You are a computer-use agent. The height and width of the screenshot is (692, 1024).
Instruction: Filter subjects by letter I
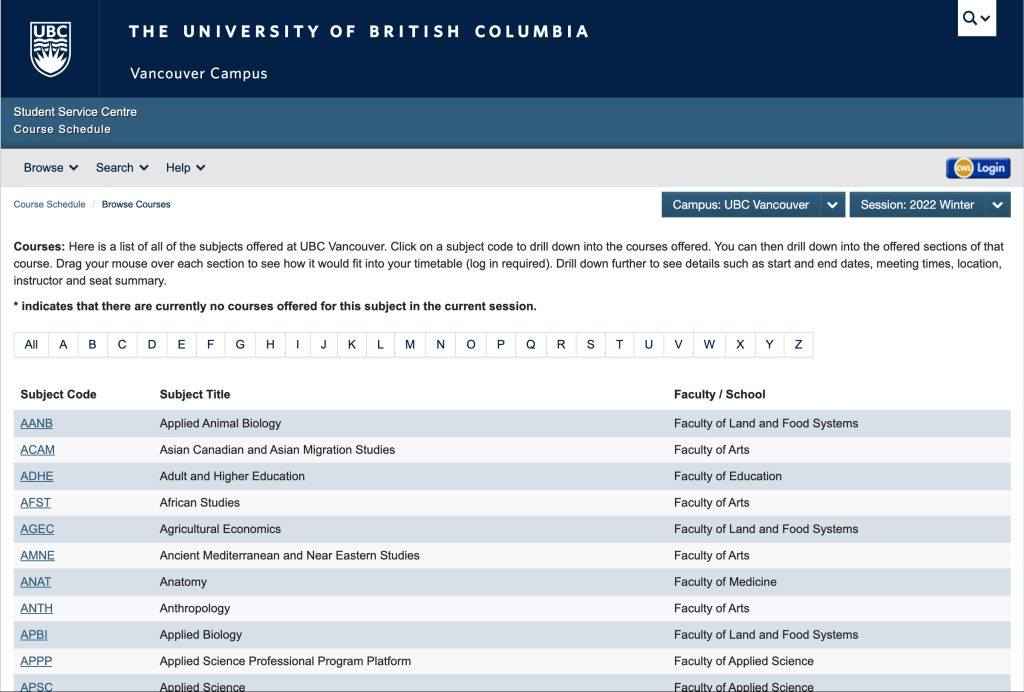click(298, 345)
